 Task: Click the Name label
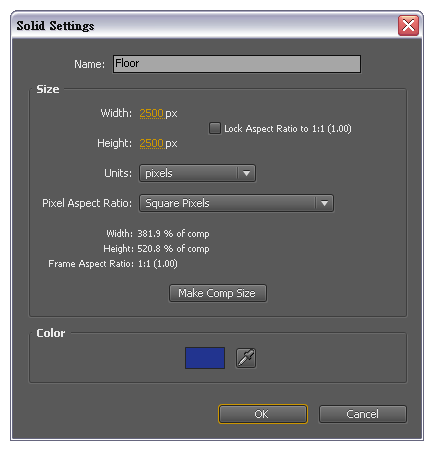(89, 64)
